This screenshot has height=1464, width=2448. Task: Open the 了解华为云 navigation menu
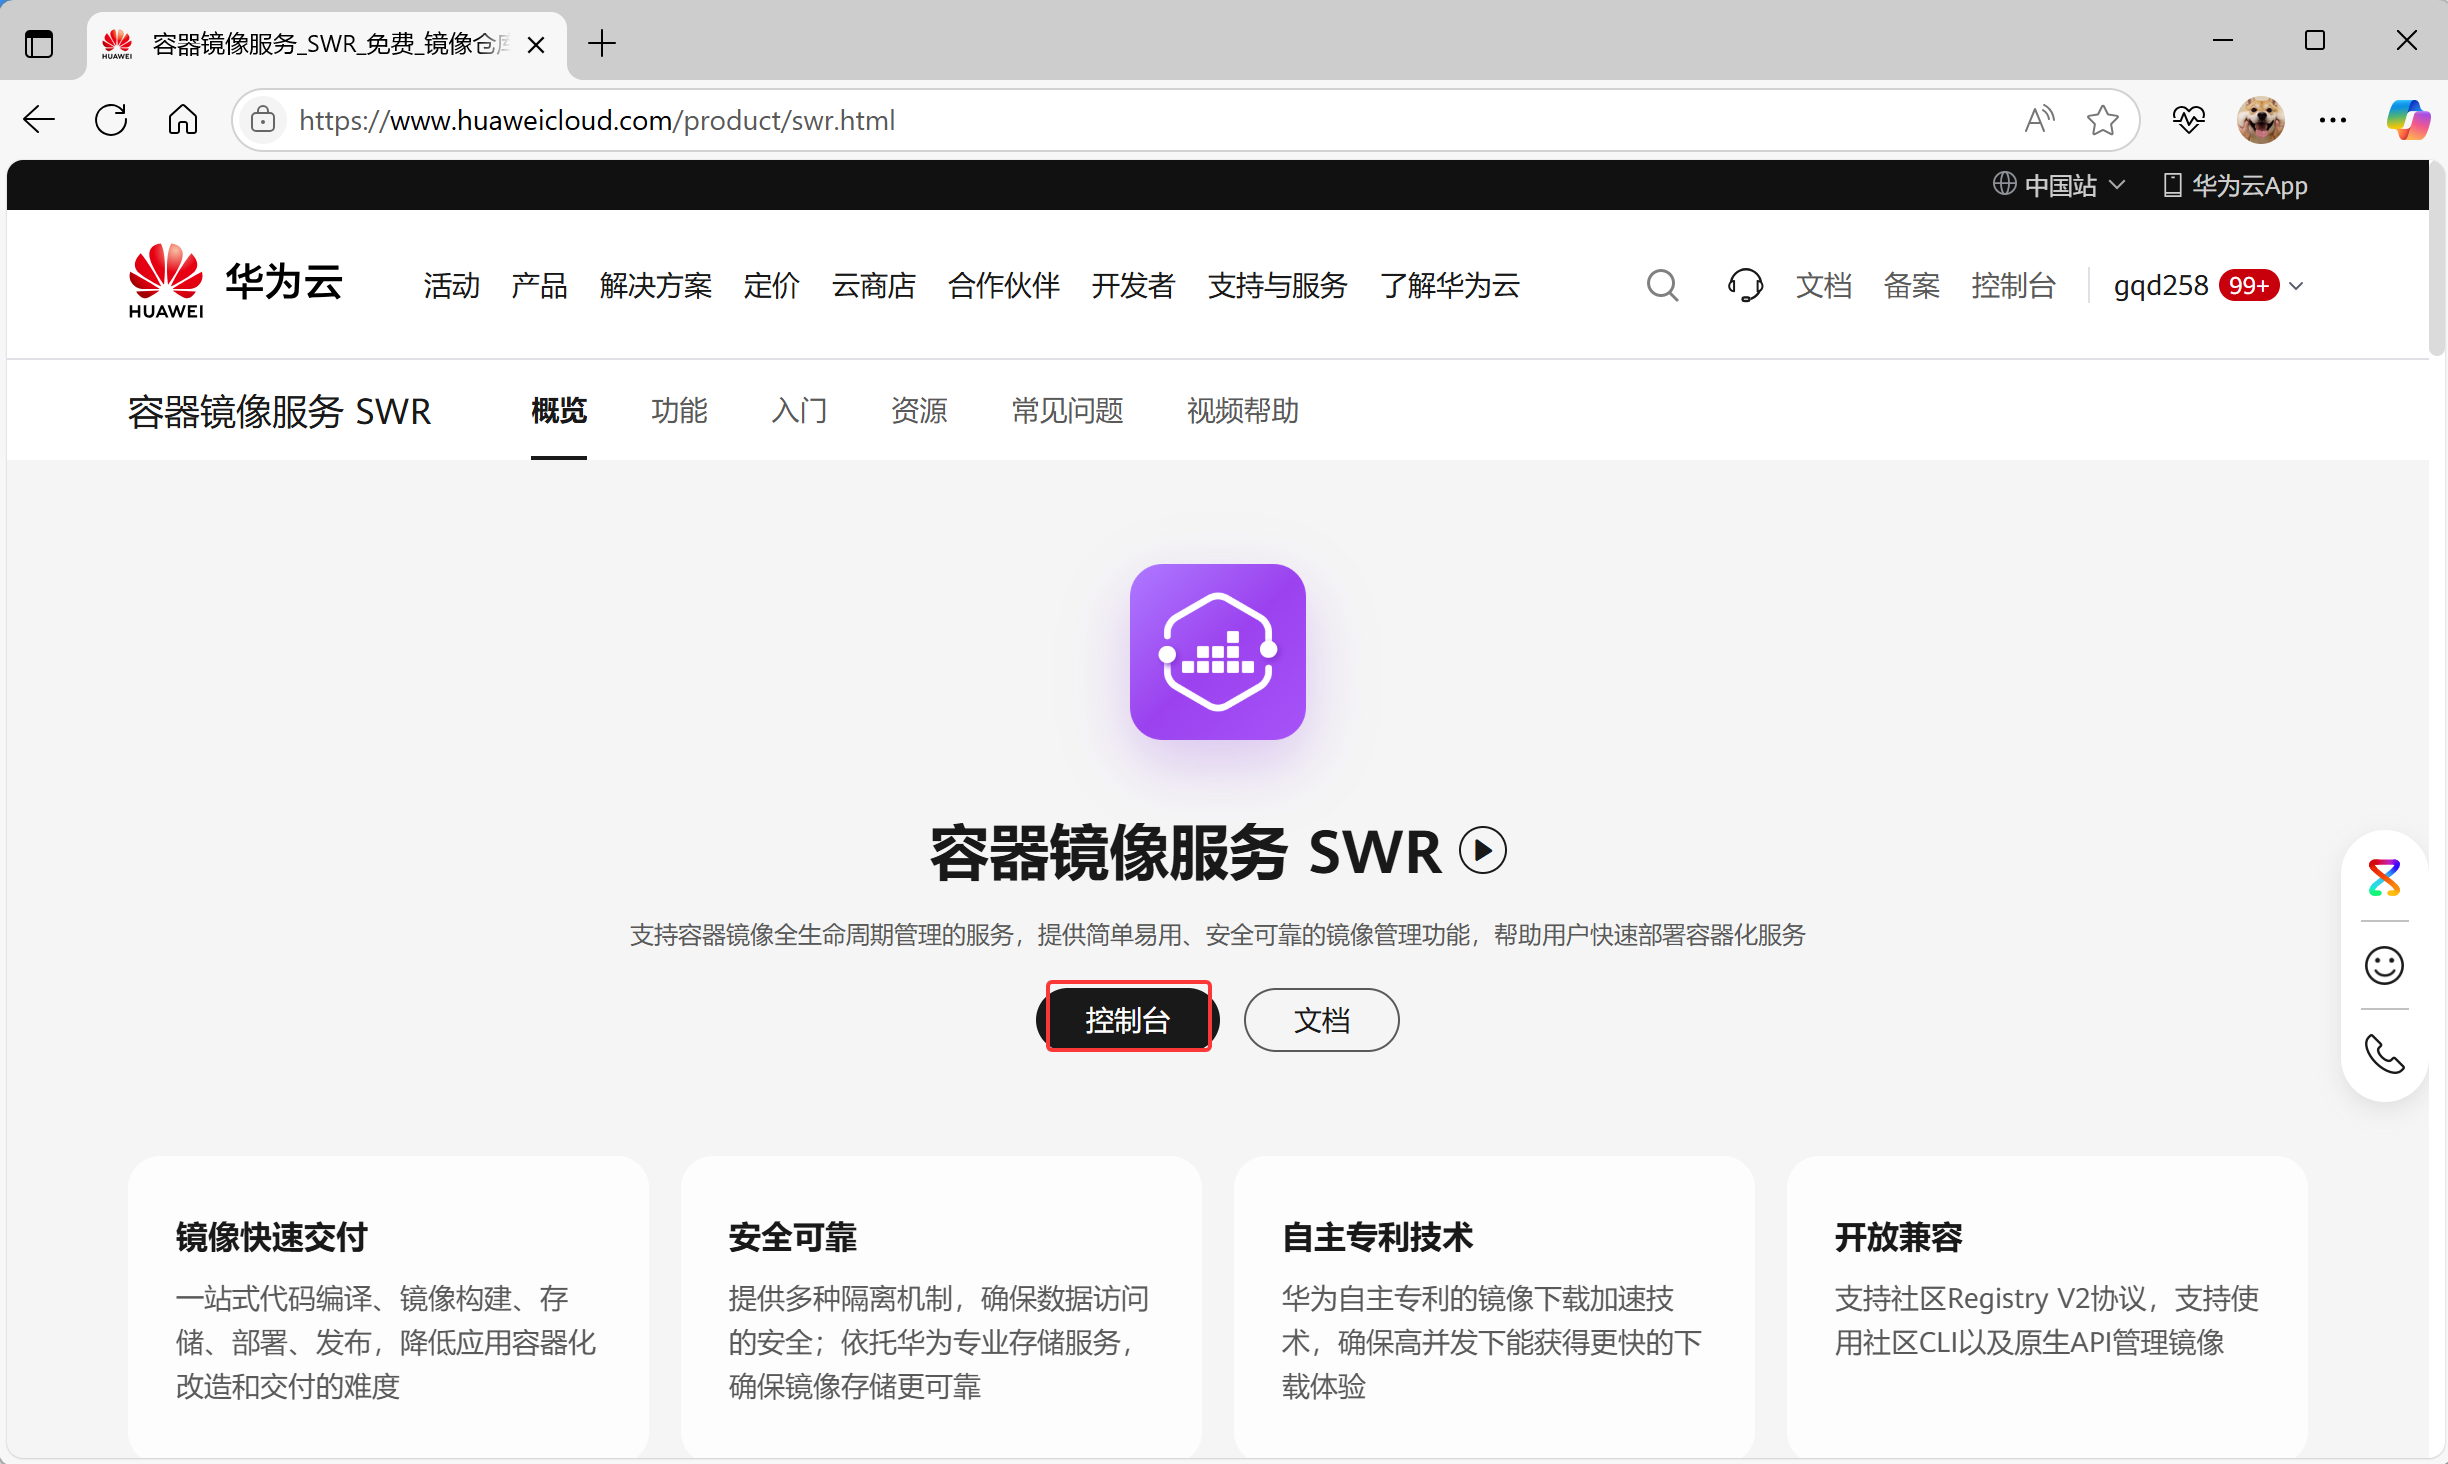(1450, 286)
